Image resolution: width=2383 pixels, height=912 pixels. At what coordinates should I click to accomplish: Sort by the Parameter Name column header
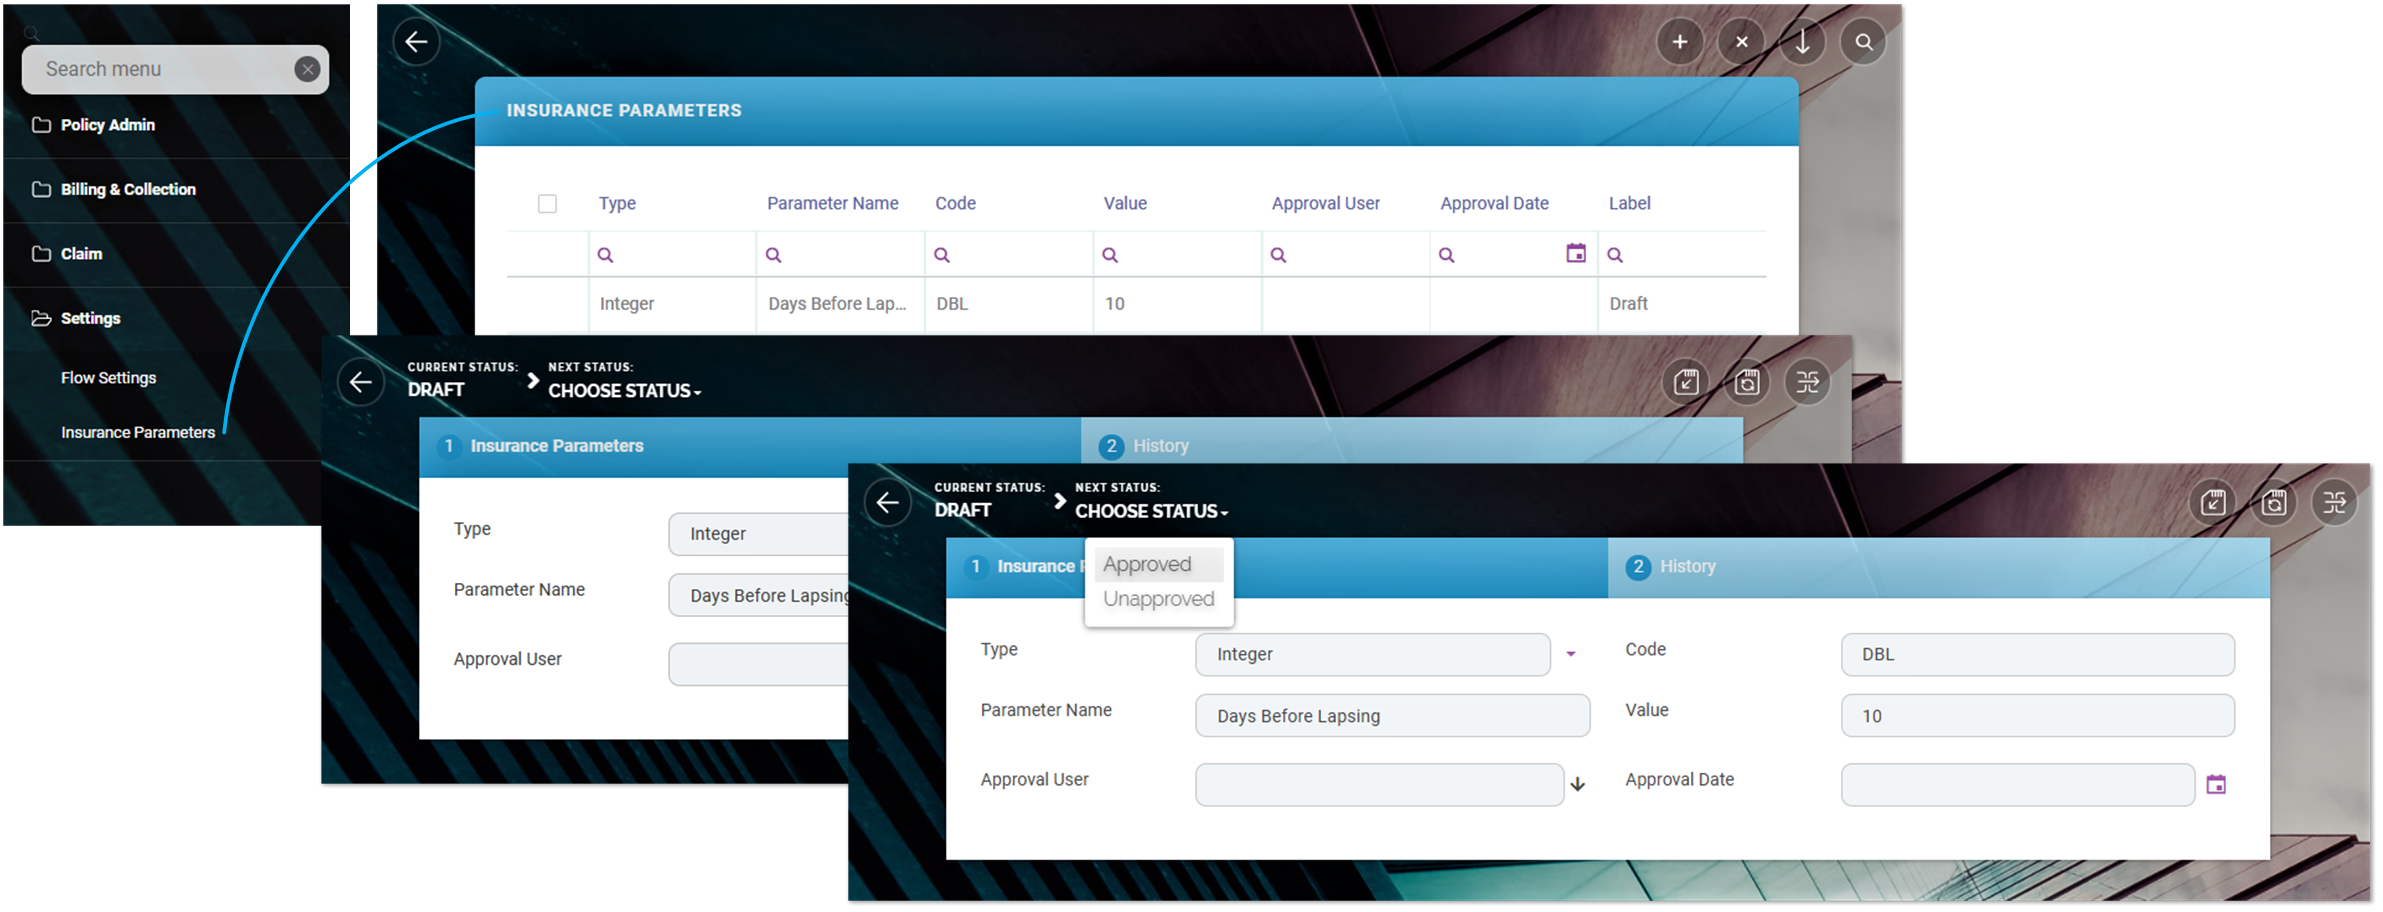833,203
